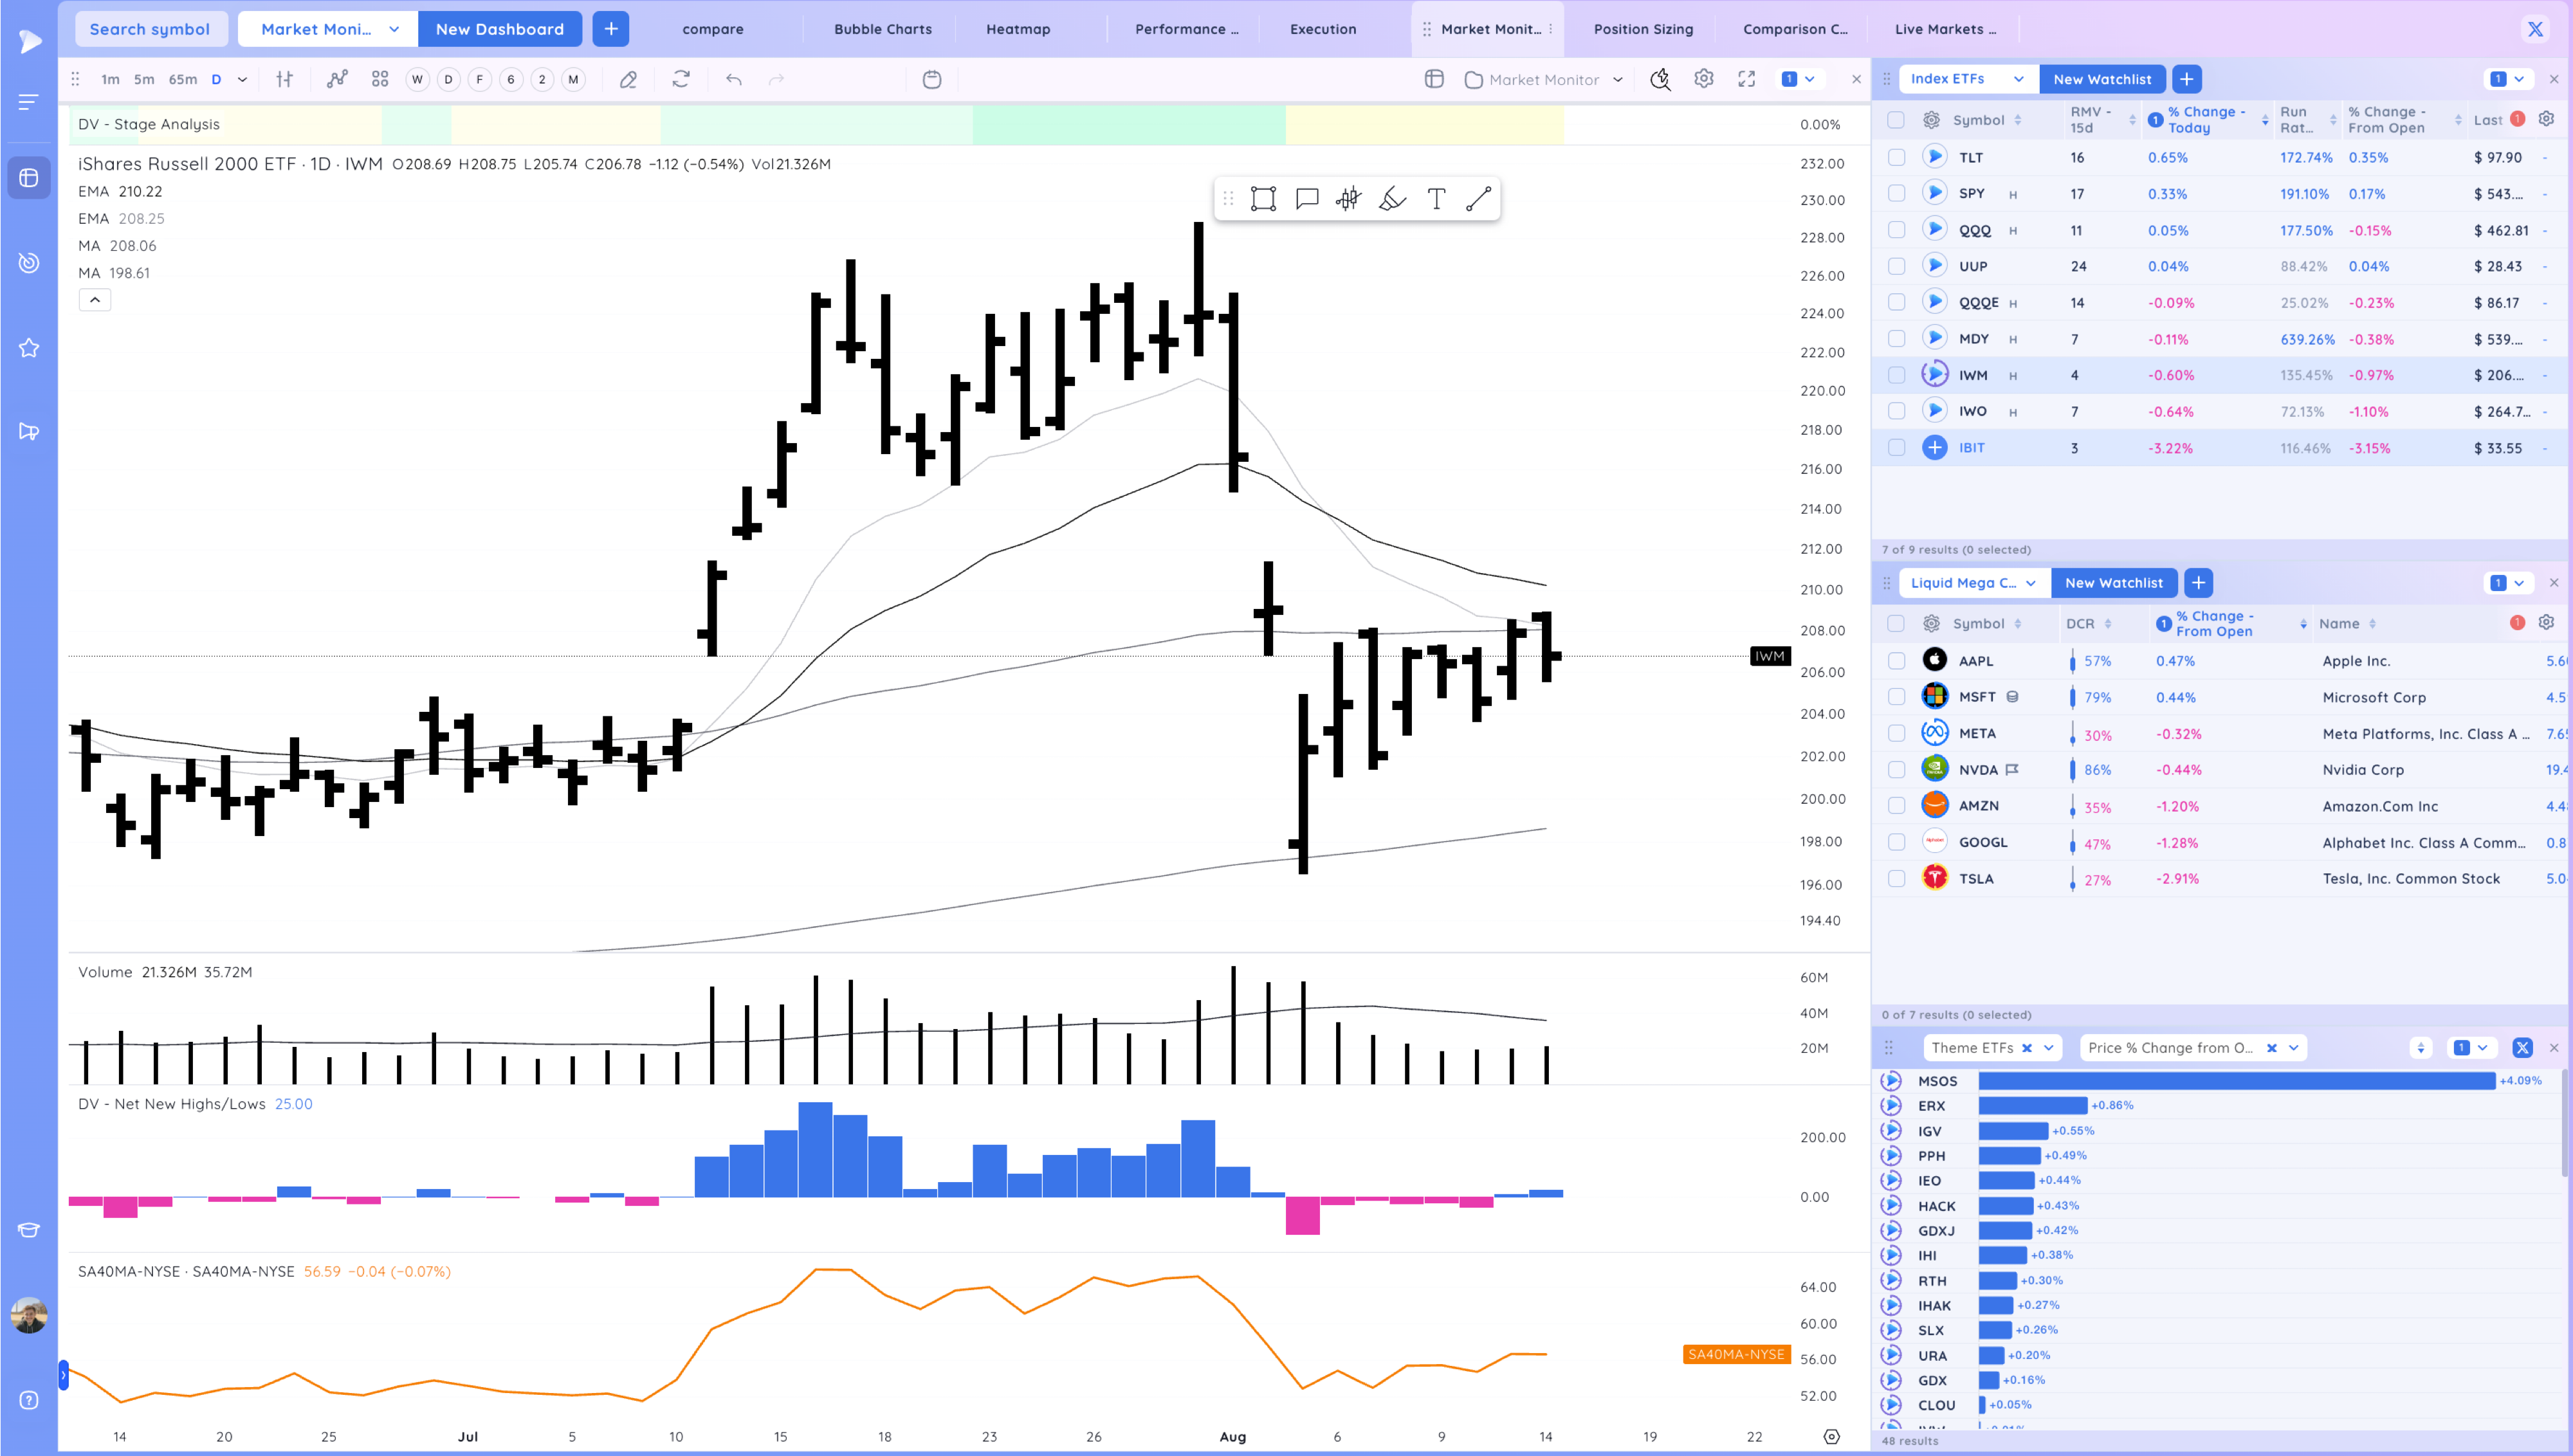This screenshot has width=2573, height=1456.
Task: Collapse the indicator legend chevron
Action: point(95,300)
